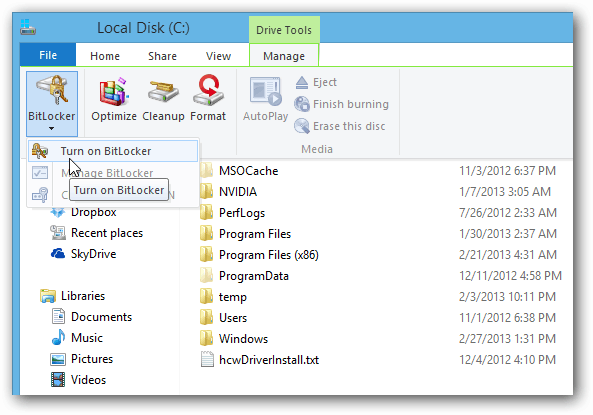Click the NVIDIA folder date 1/7/2013 3:05 AM
The image size is (593, 415).
[x=505, y=192]
